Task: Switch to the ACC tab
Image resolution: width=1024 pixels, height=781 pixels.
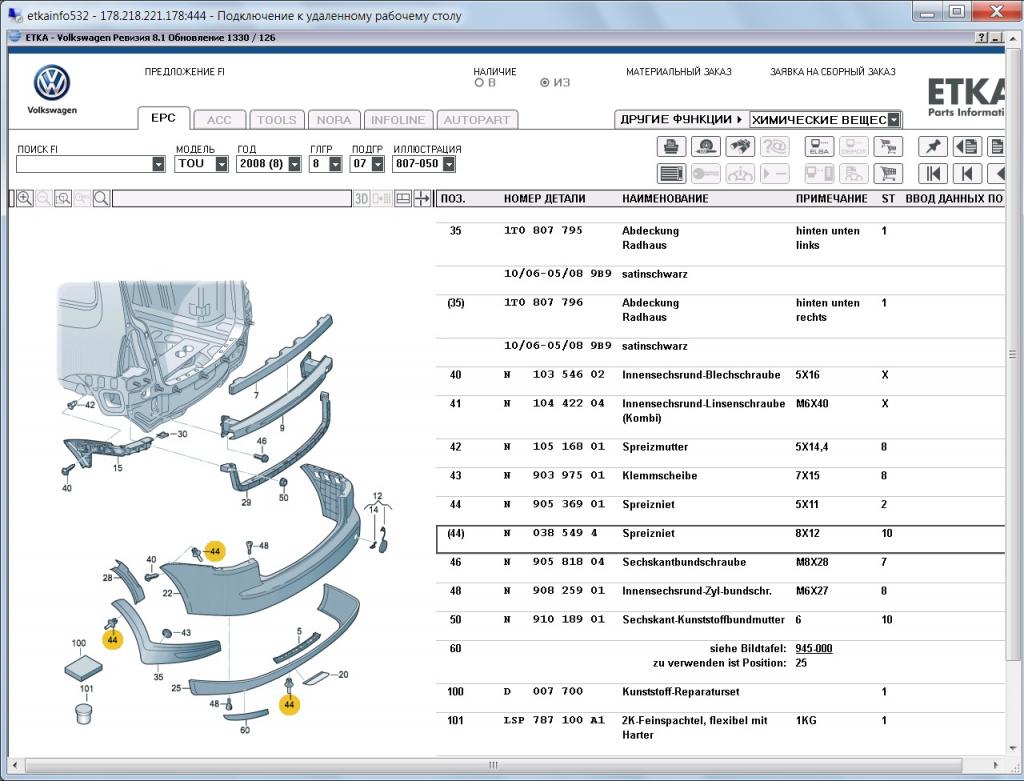Action: click(x=219, y=120)
